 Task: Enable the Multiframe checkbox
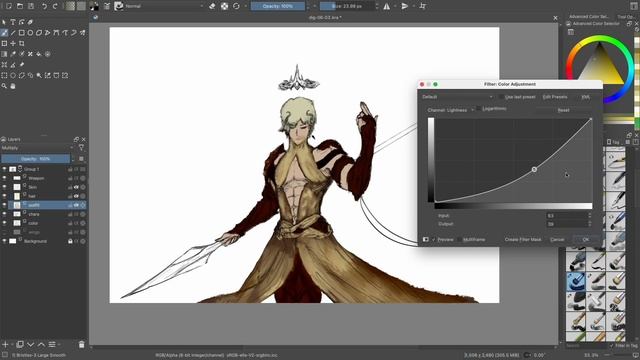click(x=460, y=240)
